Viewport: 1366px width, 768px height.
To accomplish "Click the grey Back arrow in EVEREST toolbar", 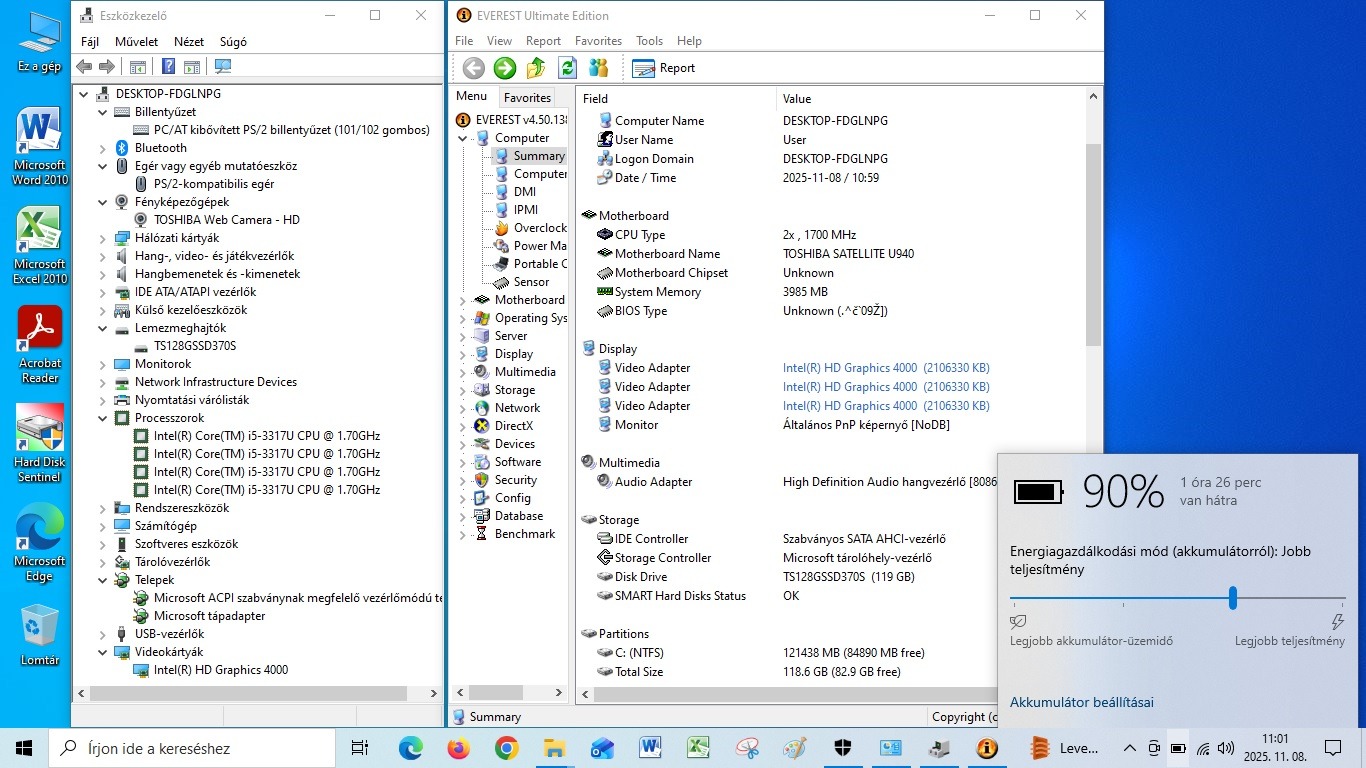I will click(474, 68).
